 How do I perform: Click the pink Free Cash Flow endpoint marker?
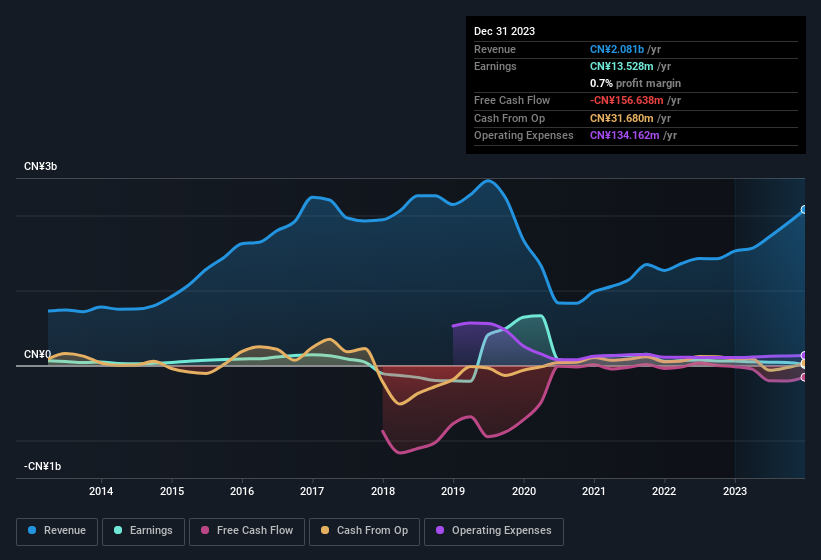tap(804, 377)
